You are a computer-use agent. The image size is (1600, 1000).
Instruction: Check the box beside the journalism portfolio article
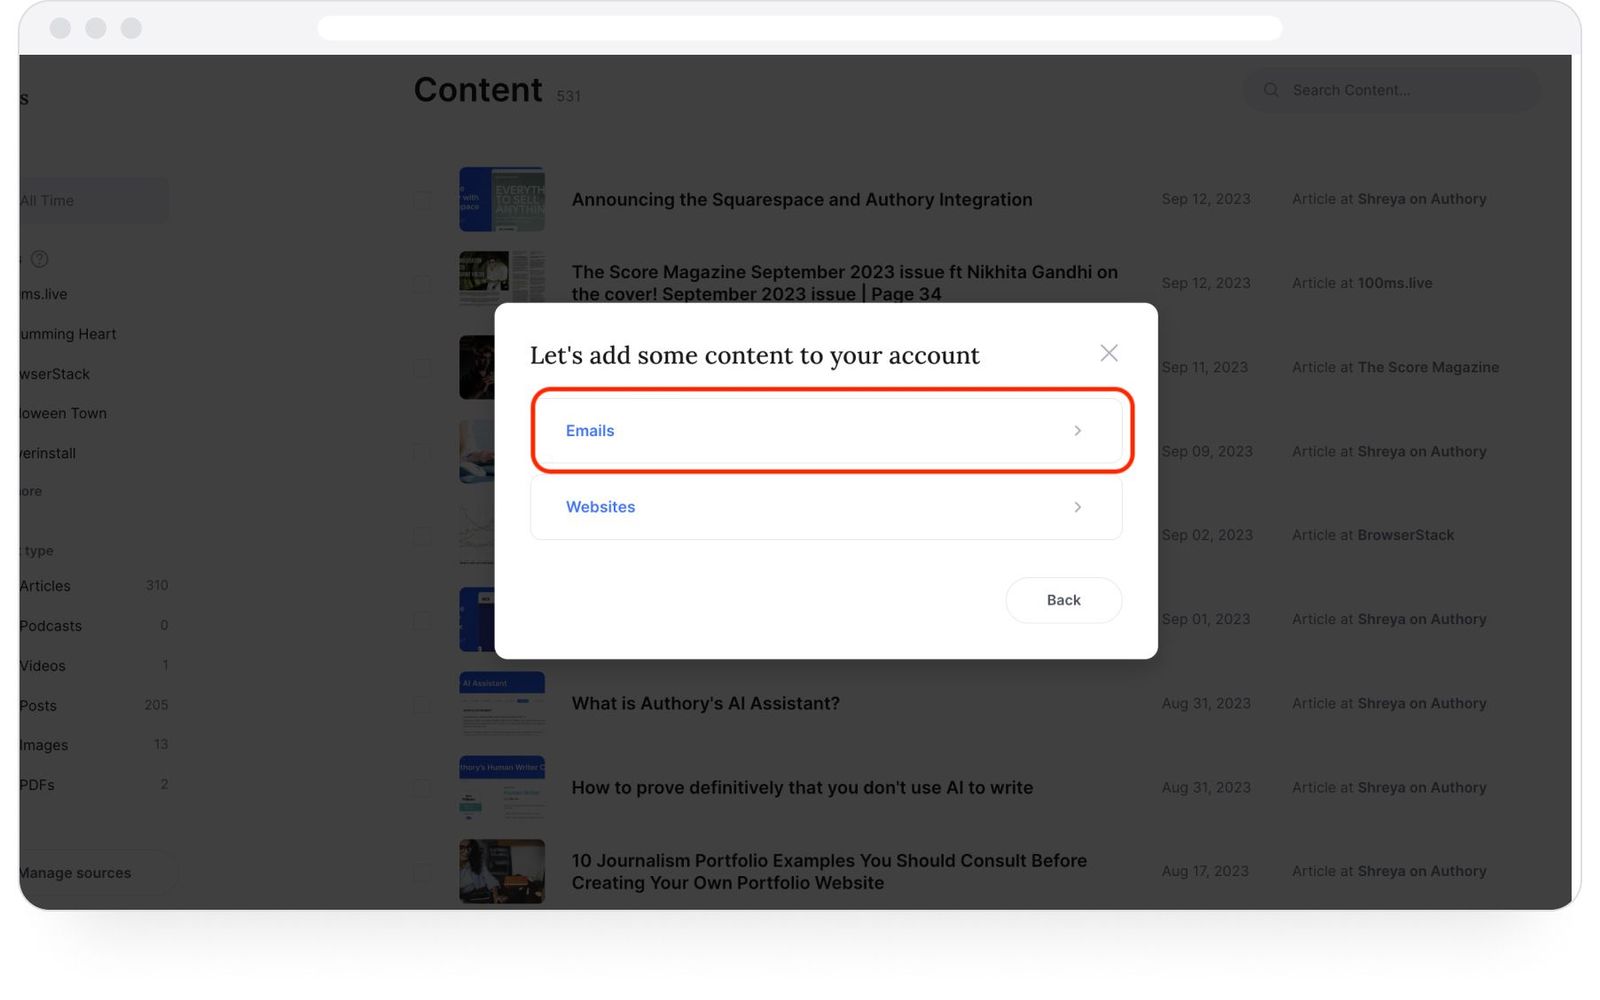point(422,871)
